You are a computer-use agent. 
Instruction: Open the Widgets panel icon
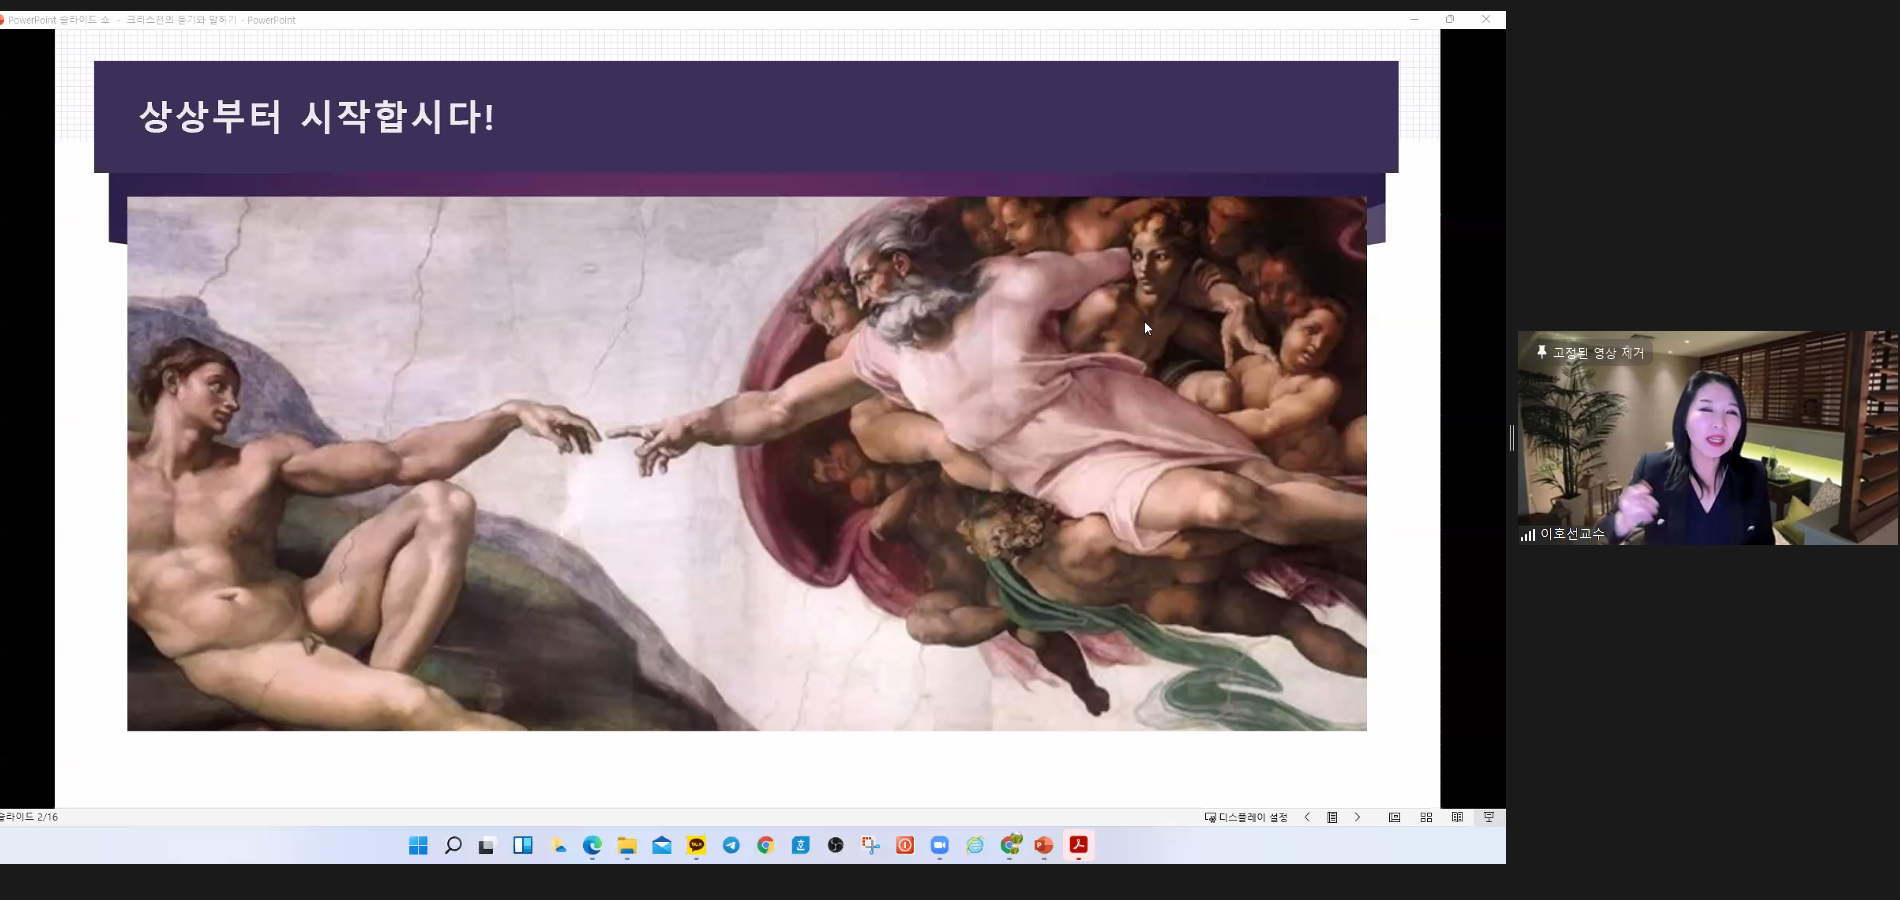(523, 846)
